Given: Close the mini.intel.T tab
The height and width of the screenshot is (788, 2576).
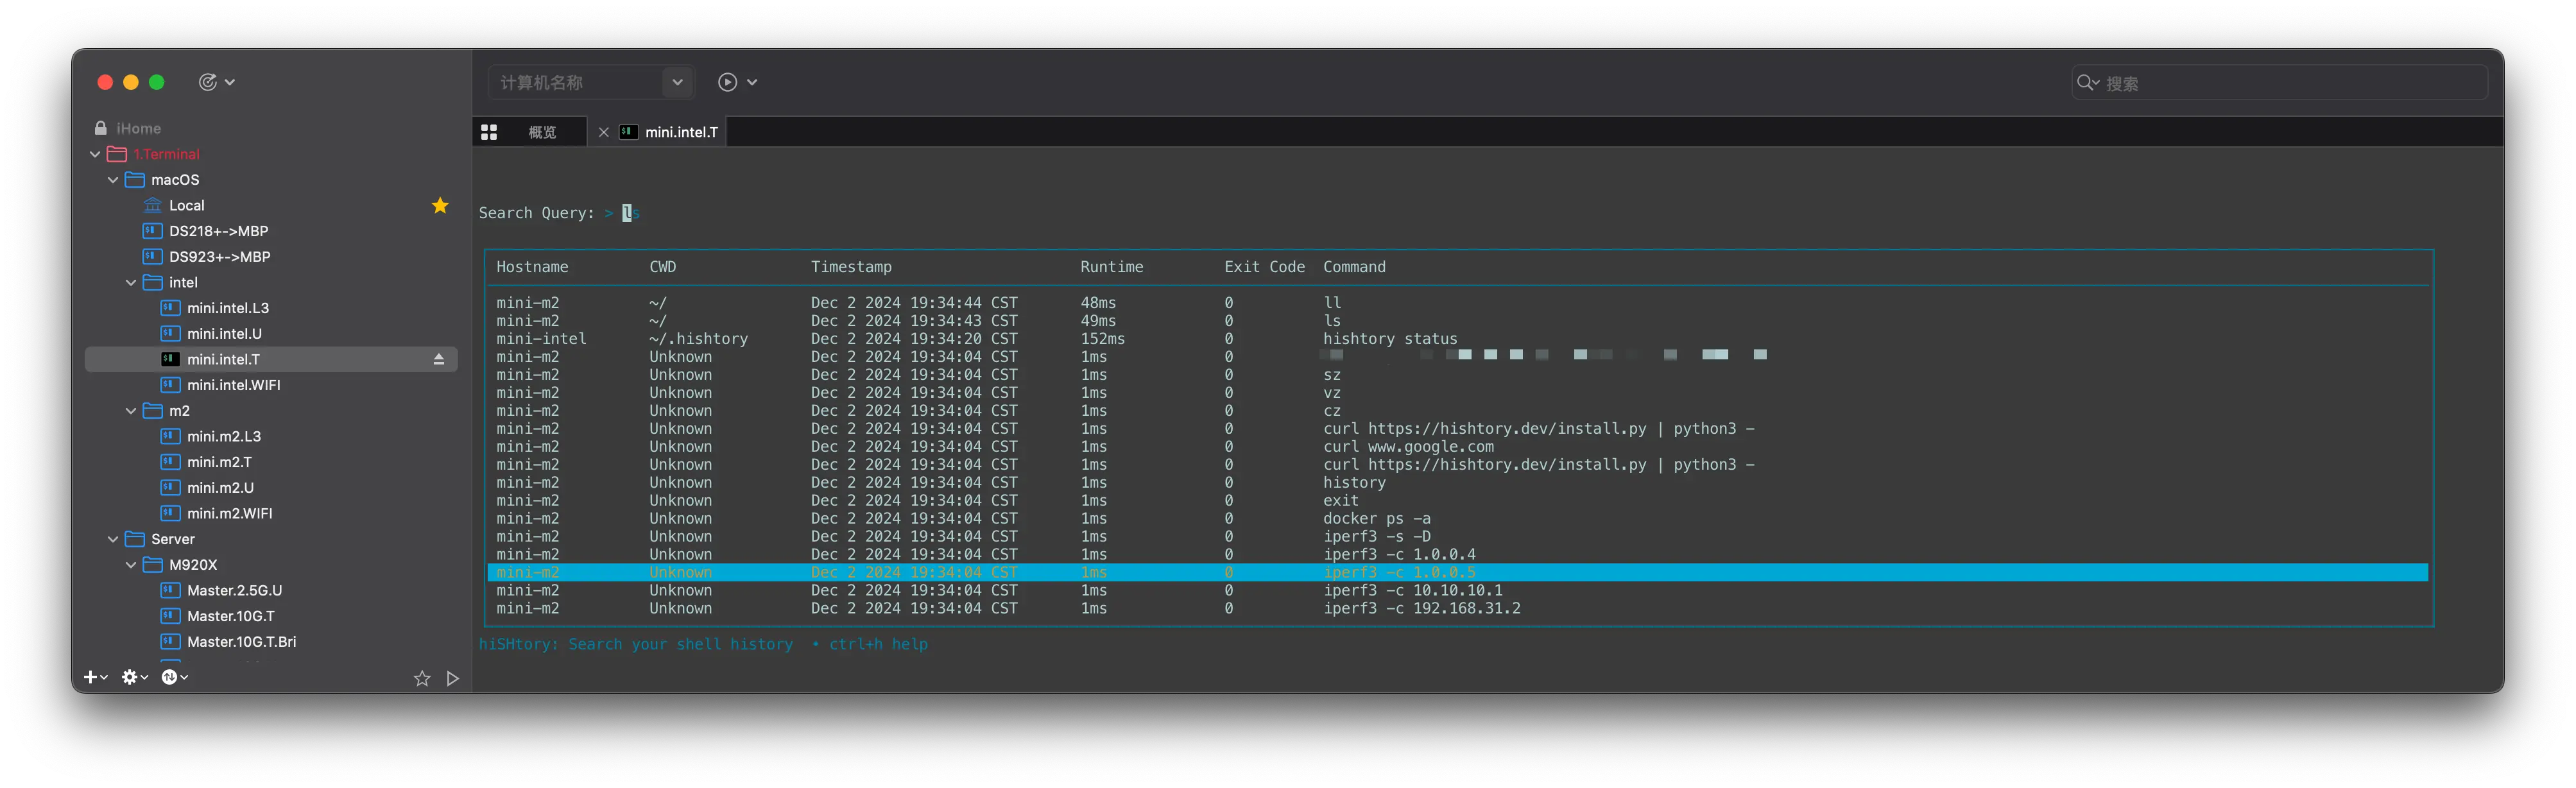Looking at the screenshot, I should point(603,132).
